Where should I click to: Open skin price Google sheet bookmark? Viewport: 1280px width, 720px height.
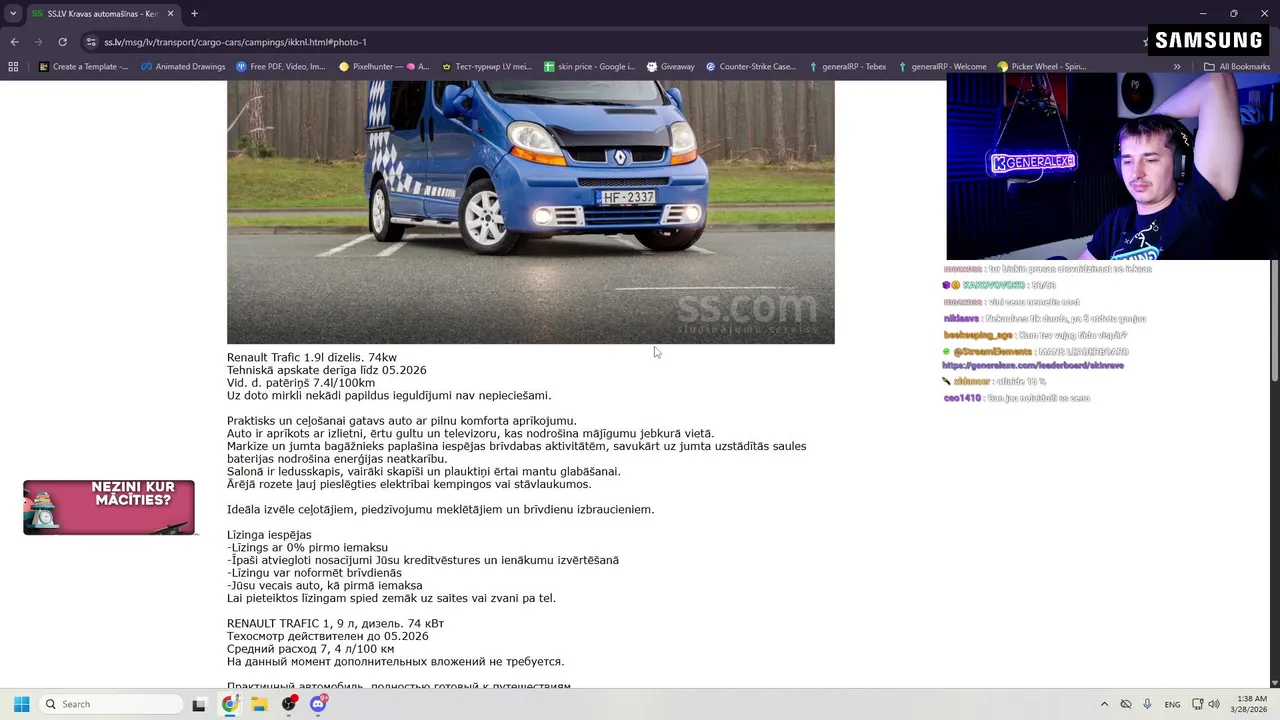coord(590,67)
